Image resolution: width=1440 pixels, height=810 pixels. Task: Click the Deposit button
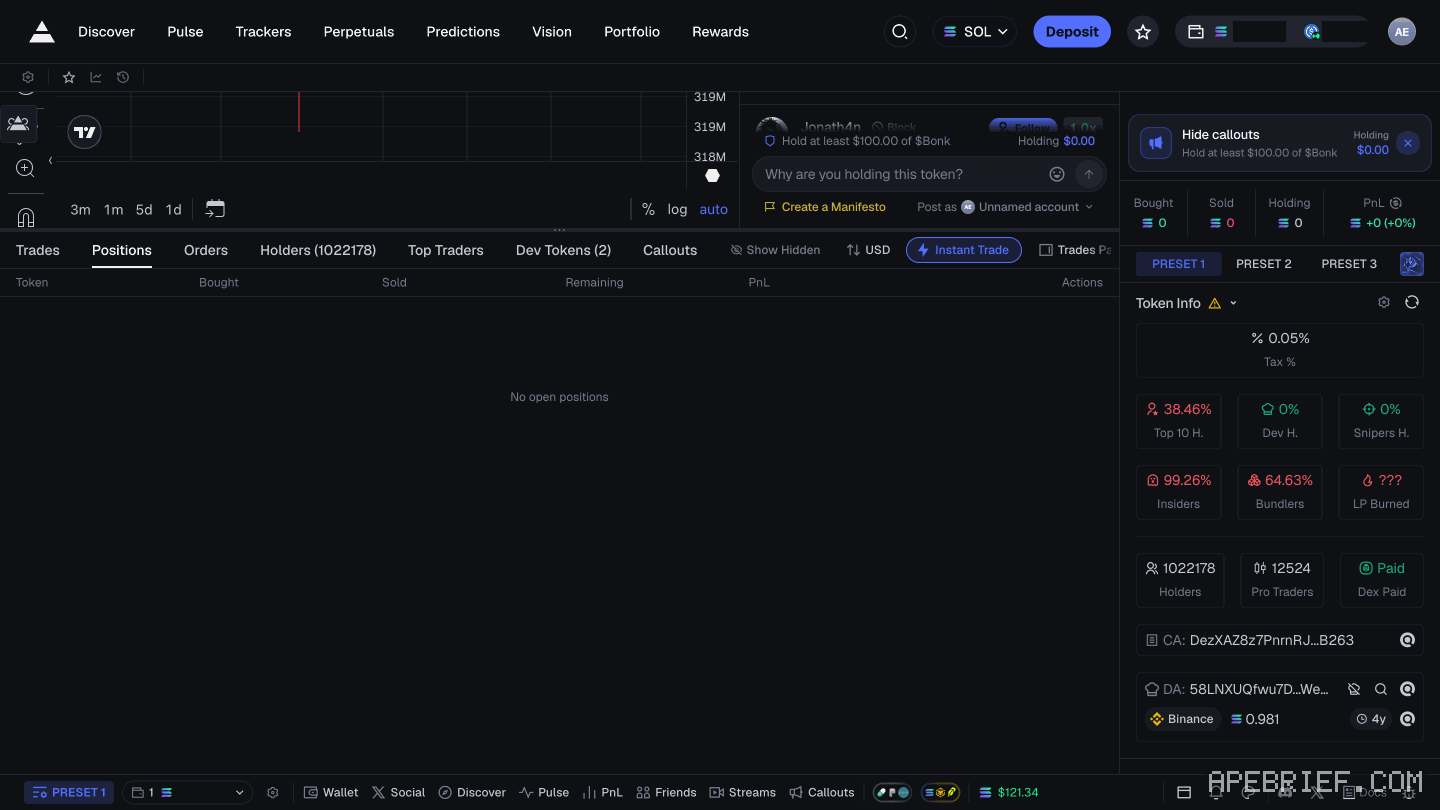1072,32
